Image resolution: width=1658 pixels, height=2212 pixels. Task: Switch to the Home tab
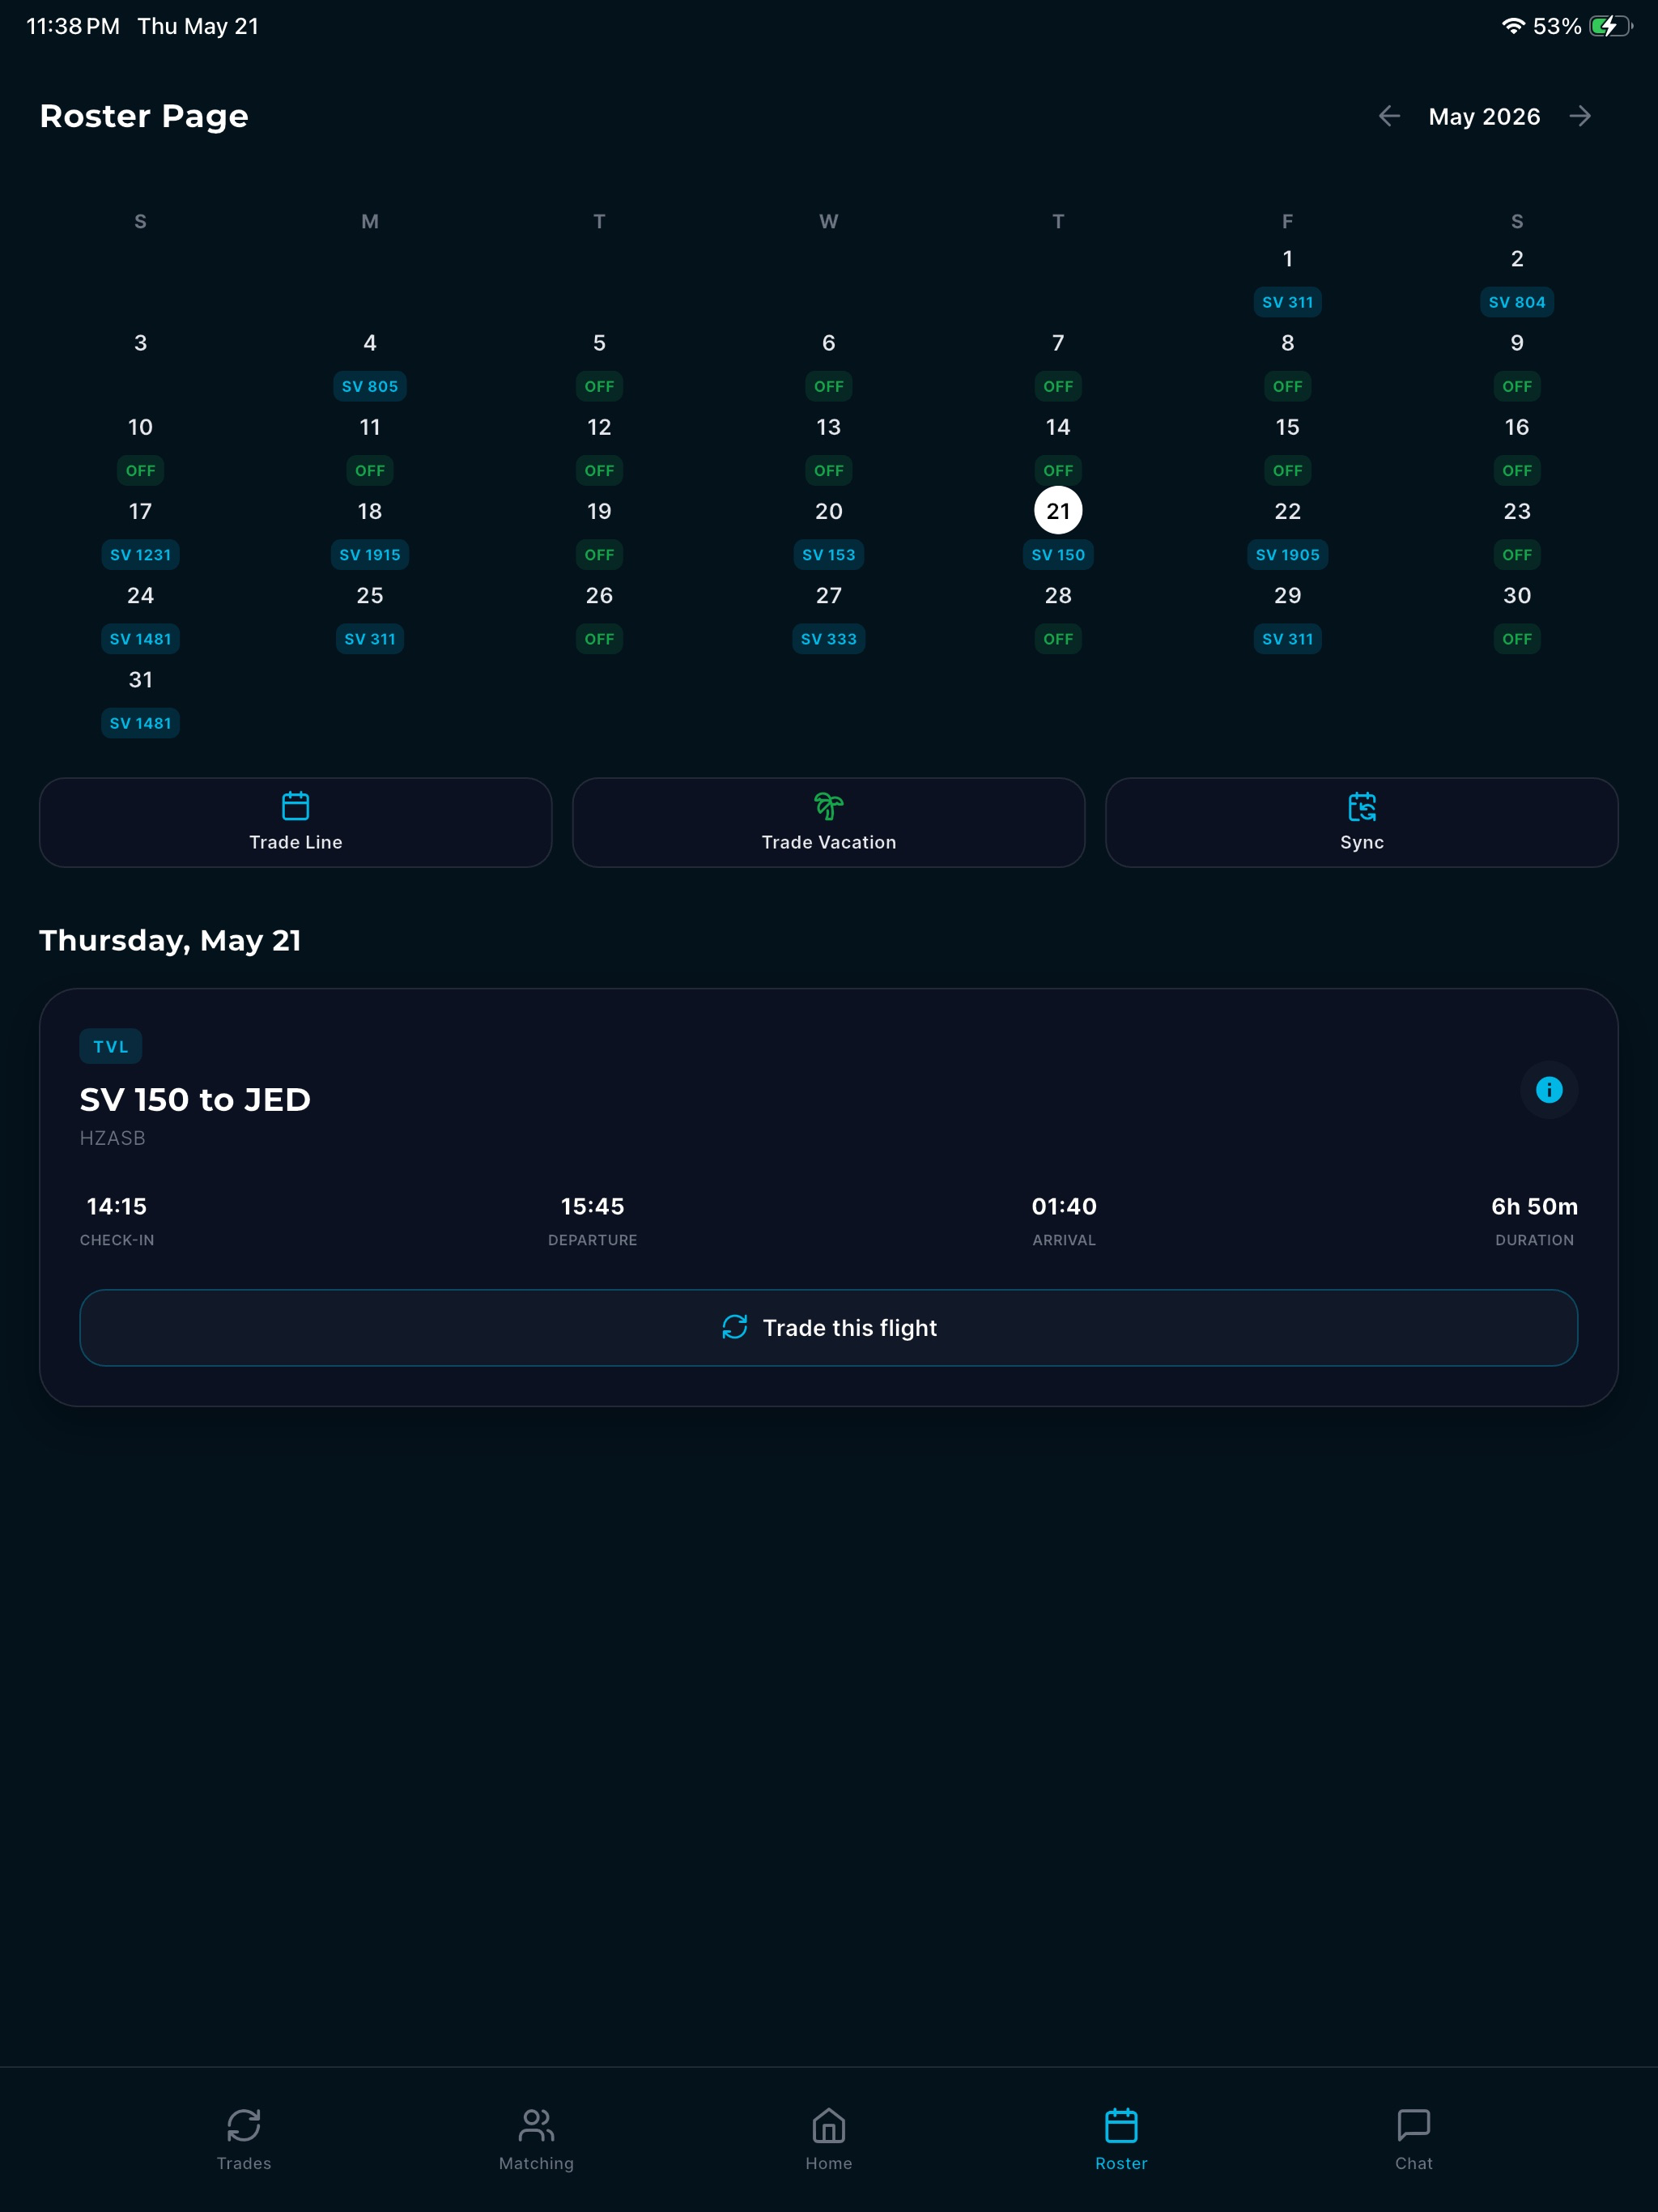829,2140
